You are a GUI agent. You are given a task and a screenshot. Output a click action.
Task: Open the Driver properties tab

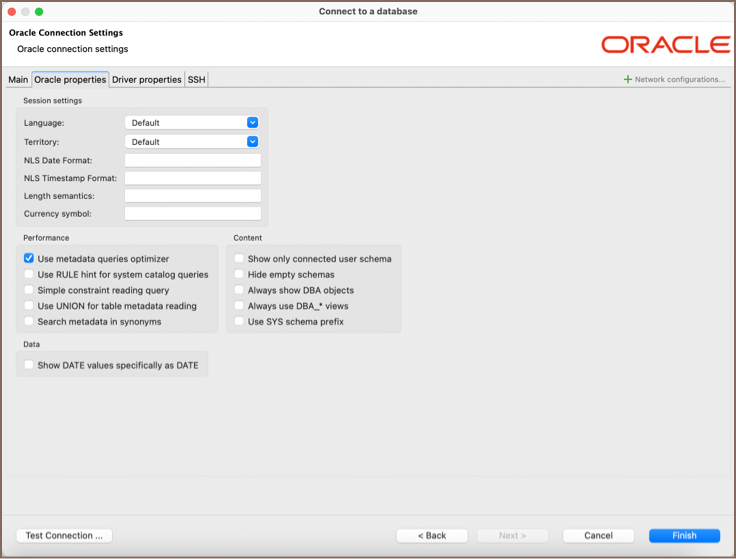point(146,80)
